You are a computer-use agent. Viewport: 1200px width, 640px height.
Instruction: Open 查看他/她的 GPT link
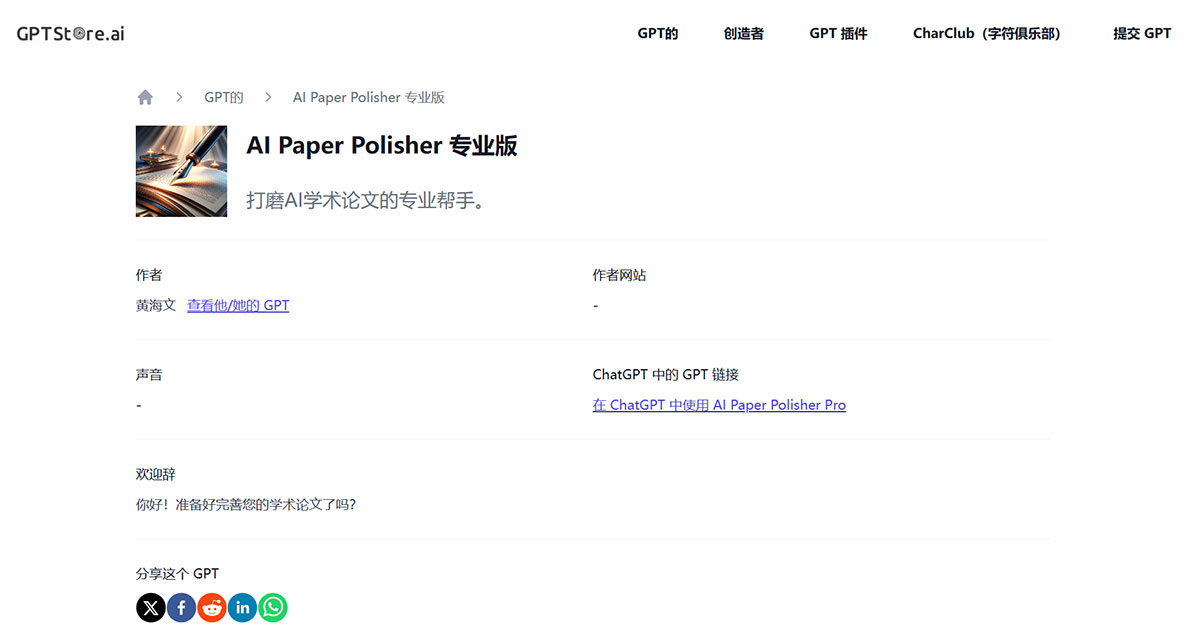238,305
